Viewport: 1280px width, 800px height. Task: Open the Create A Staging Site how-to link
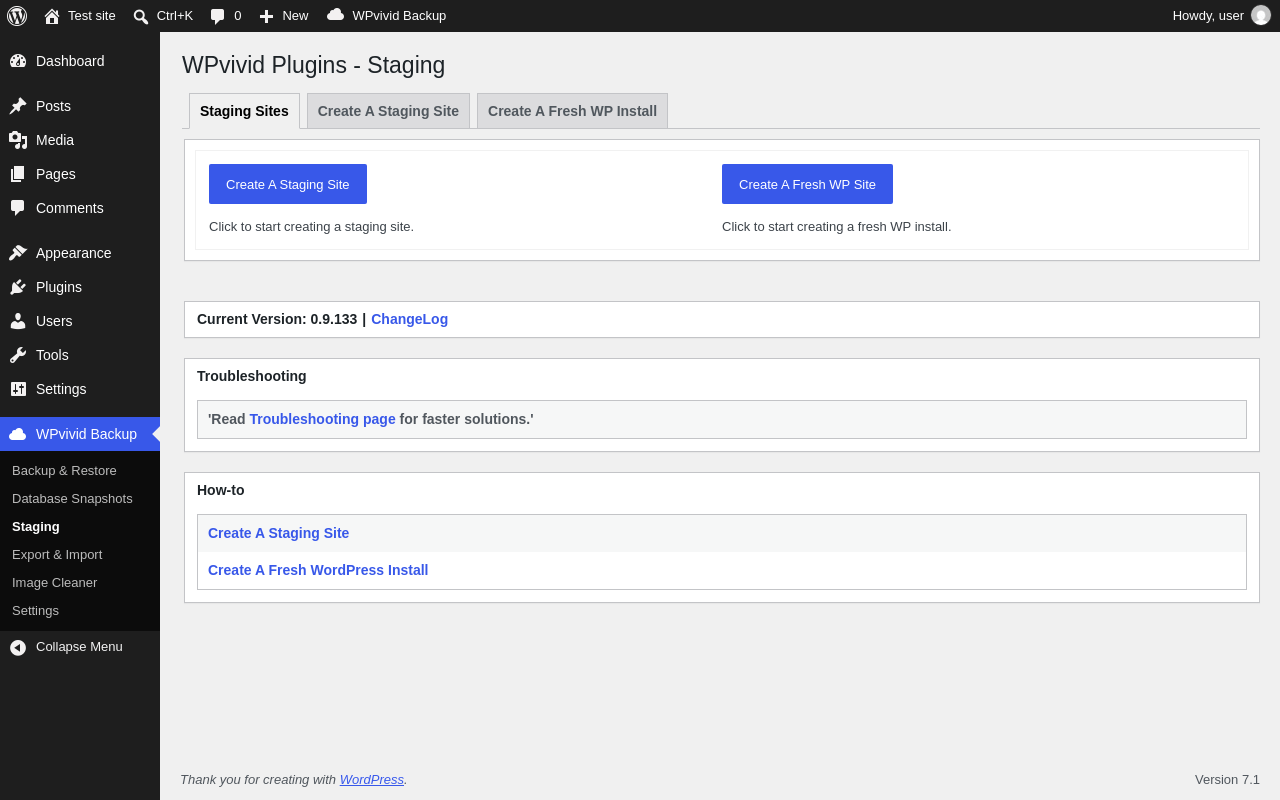(x=279, y=533)
